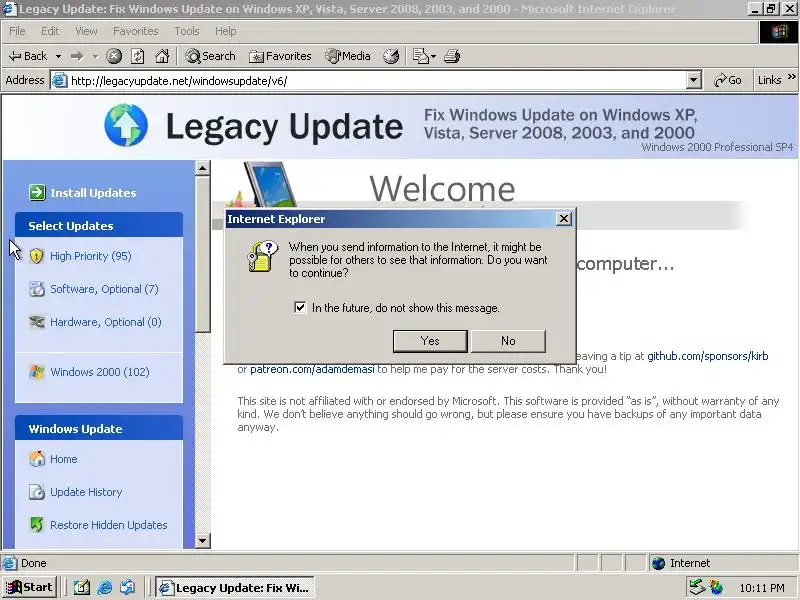The width and height of the screenshot is (800, 600).
Task: Open the Search toolbar button
Action: click(211, 56)
